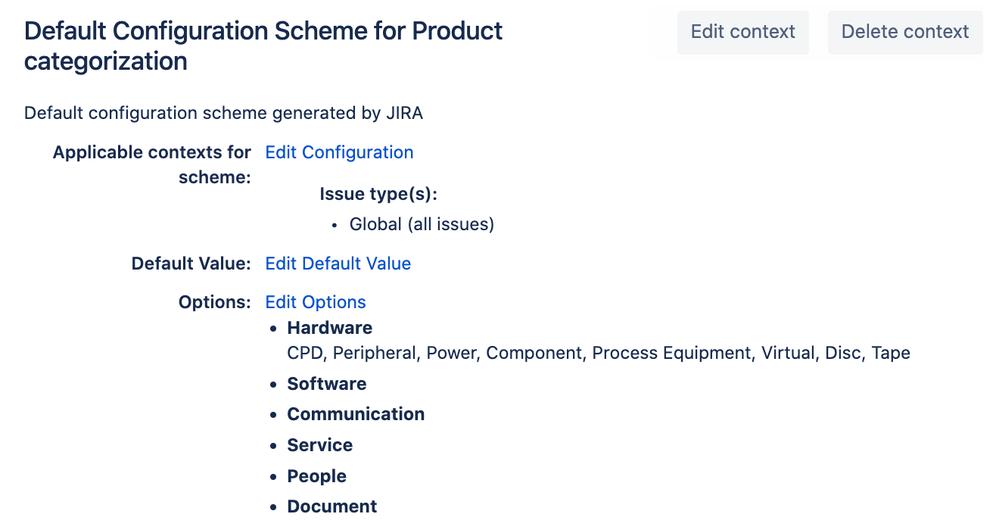Click the Edit context button
The height and width of the screenshot is (527, 999).
(x=742, y=32)
